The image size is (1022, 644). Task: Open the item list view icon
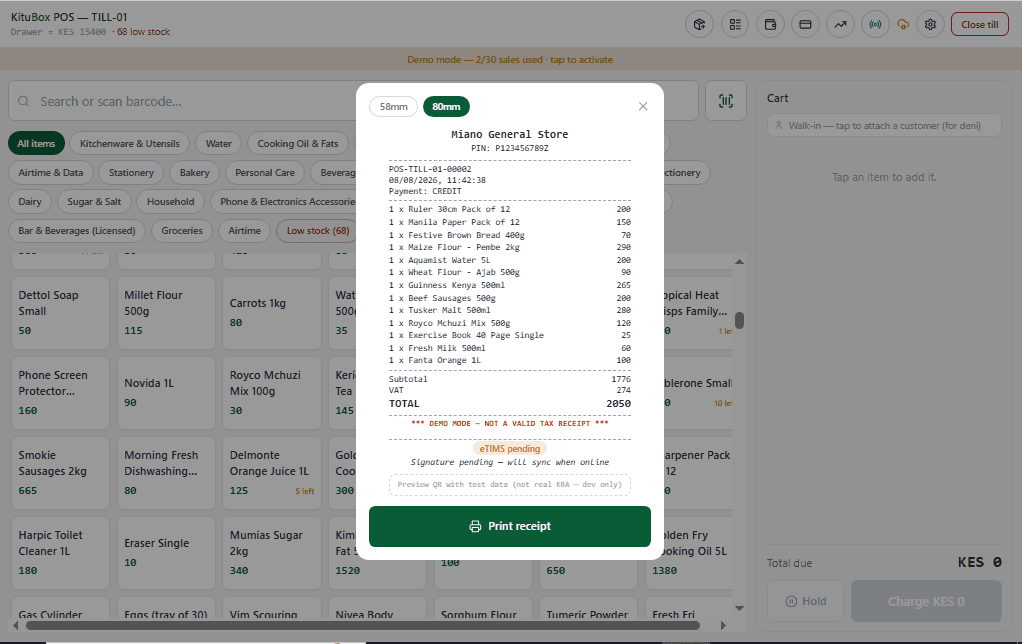pos(735,25)
